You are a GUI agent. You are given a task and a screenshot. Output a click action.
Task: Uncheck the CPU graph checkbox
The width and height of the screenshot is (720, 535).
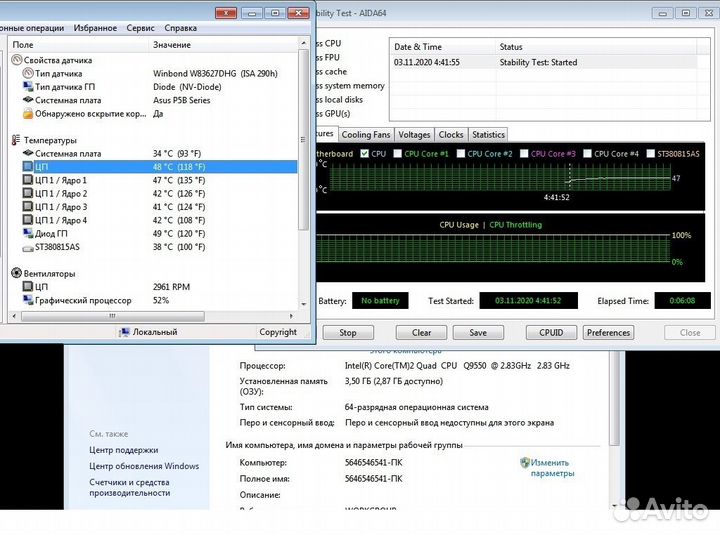(x=366, y=154)
